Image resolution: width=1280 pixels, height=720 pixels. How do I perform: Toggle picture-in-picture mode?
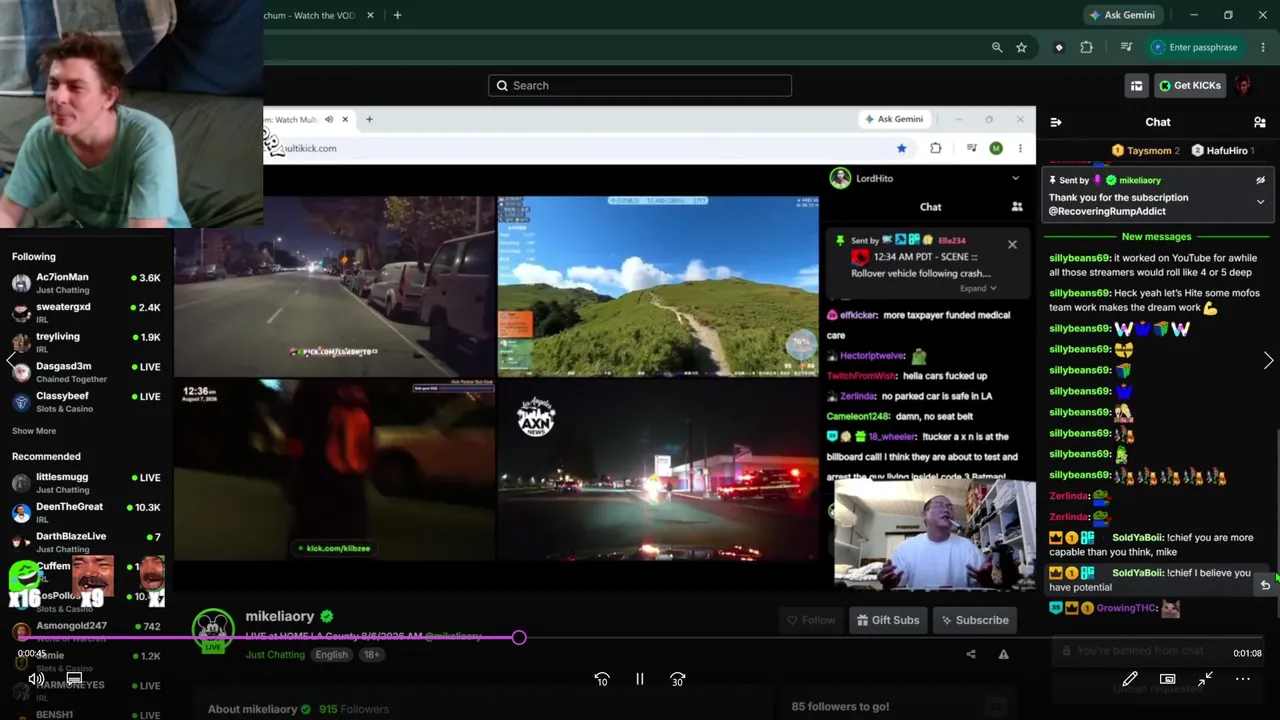pos(1167,679)
